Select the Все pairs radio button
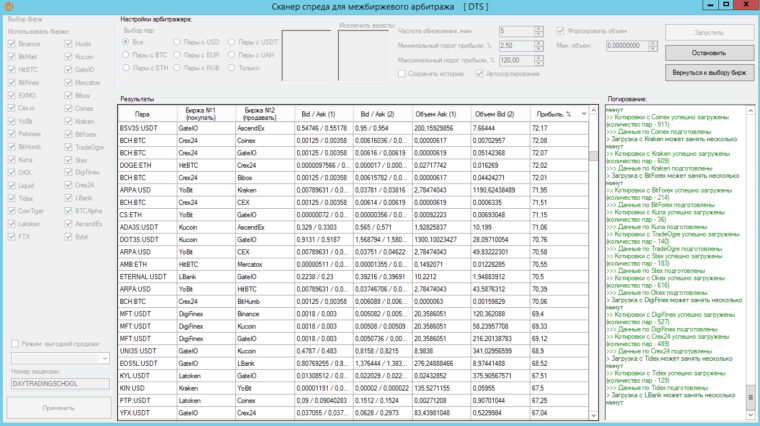The width and height of the screenshot is (760, 426). (126, 42)
